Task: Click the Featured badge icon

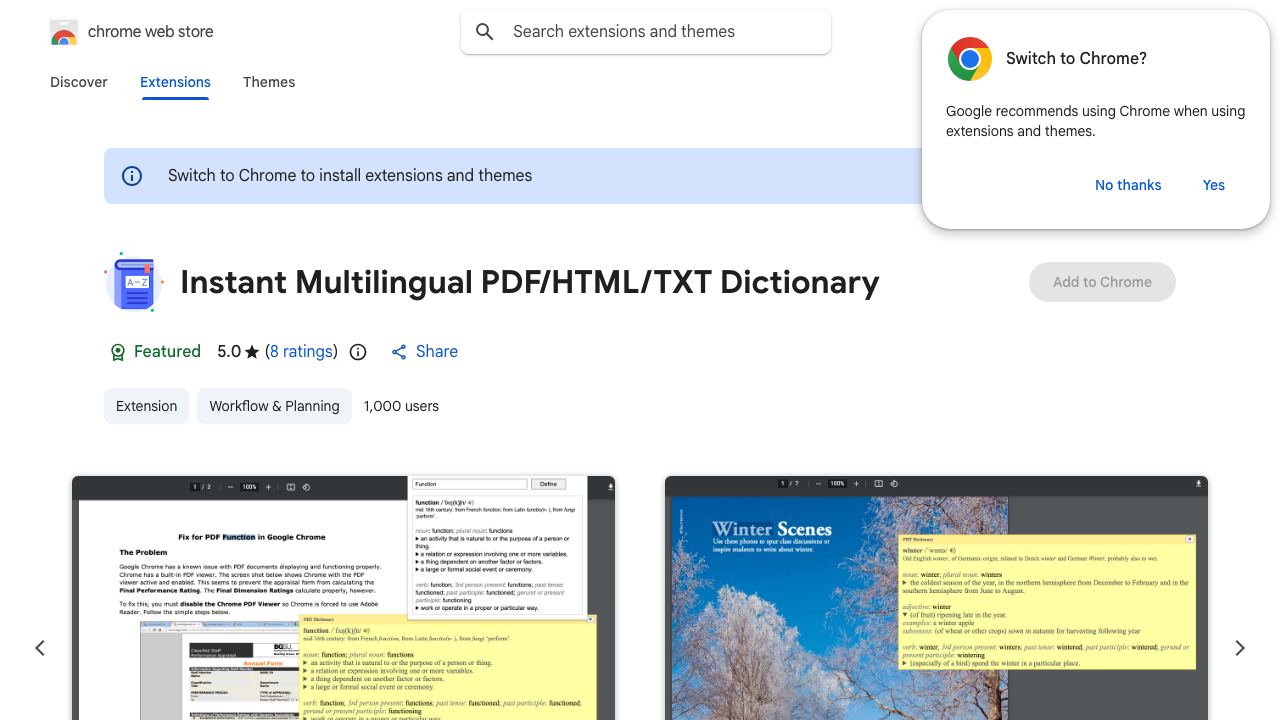Action: (118, 352)
